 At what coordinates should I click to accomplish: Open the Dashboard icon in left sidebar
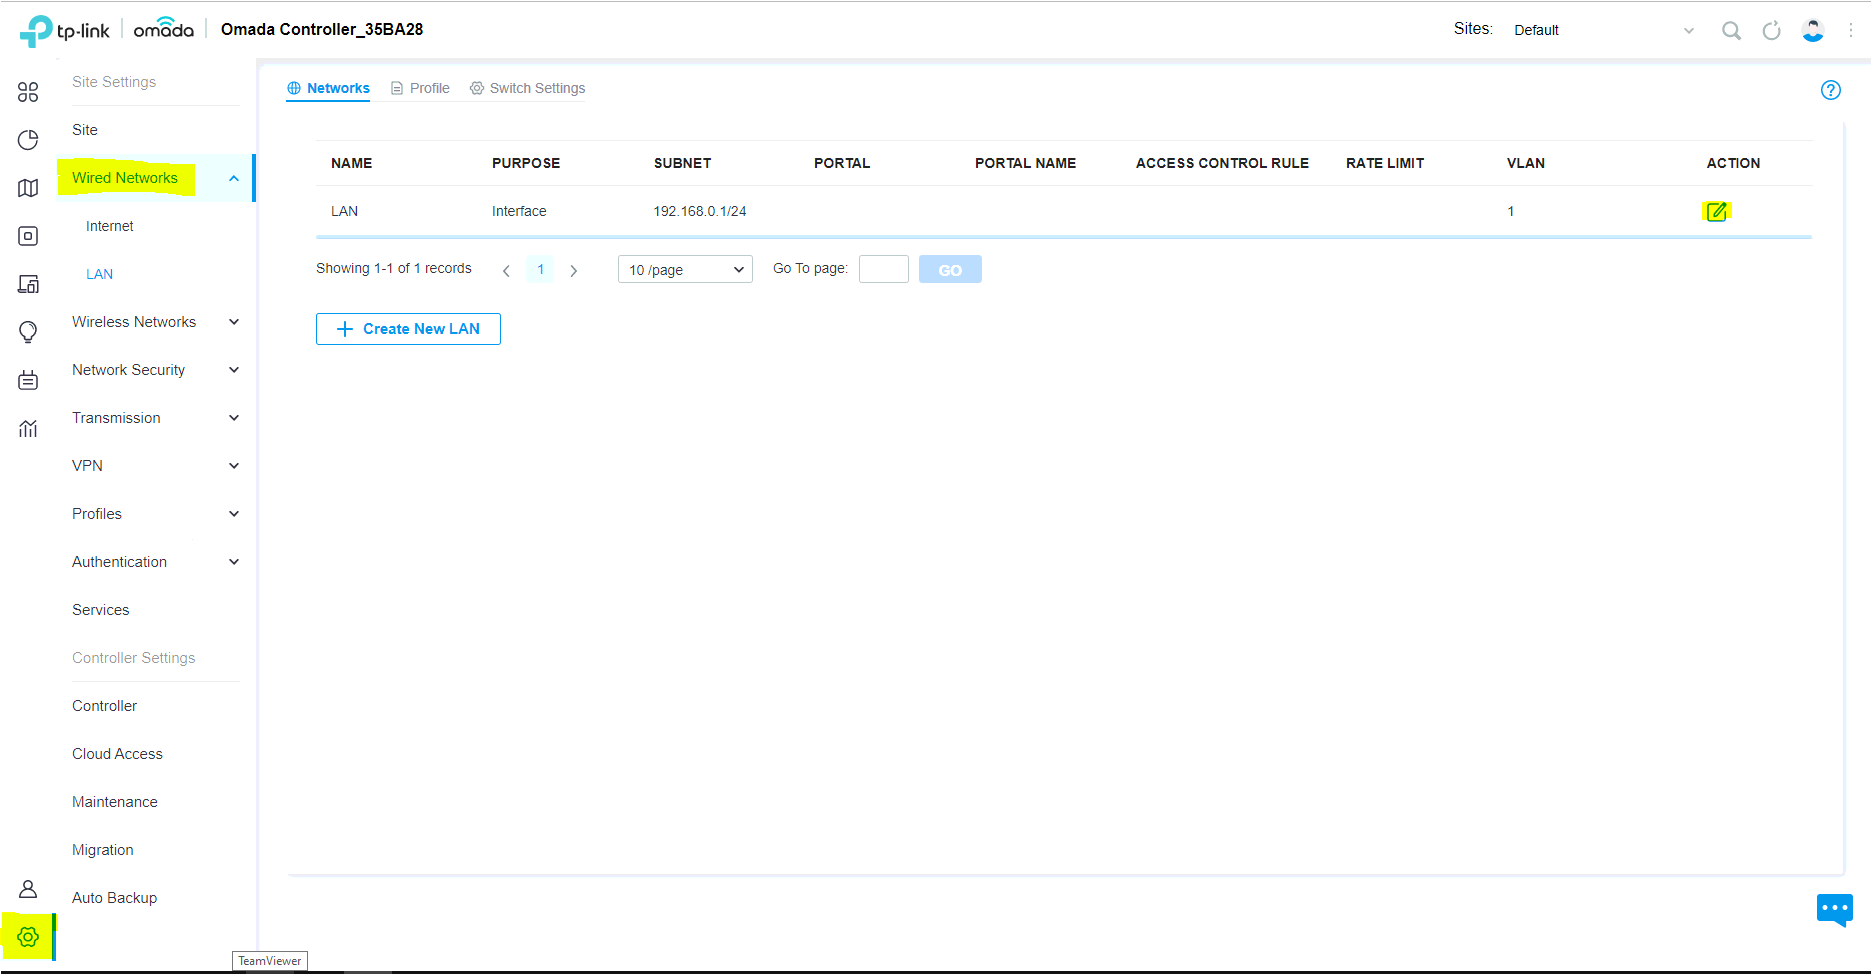point(28,92)
